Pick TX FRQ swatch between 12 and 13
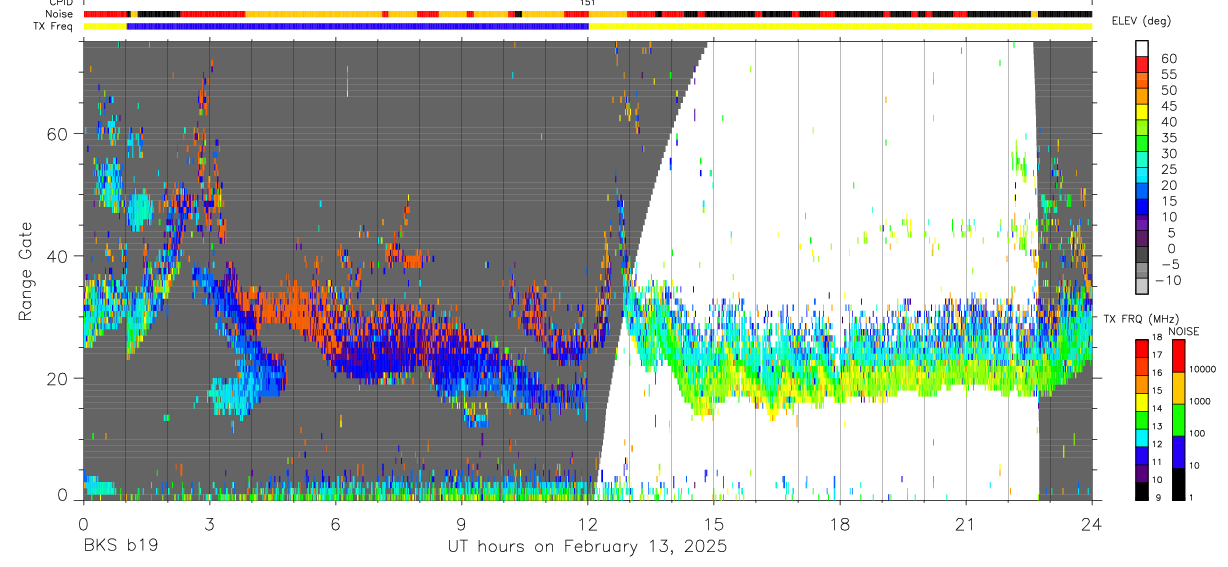The height and width of the screenshot is (567, 1228). (x=1142, y=437)
